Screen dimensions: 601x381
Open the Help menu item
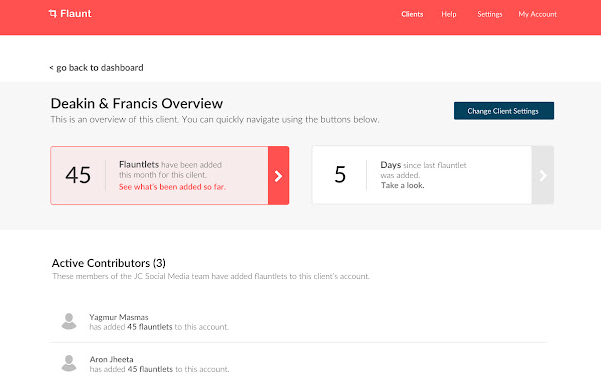(448, 14)
